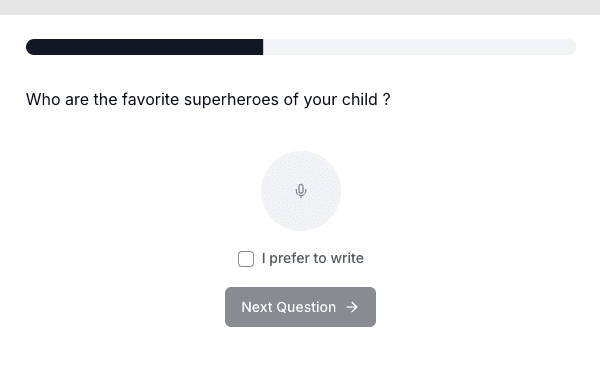600x372 pixels.
Task: Click the favorite superheroes question text
Action: coord(208,100)
